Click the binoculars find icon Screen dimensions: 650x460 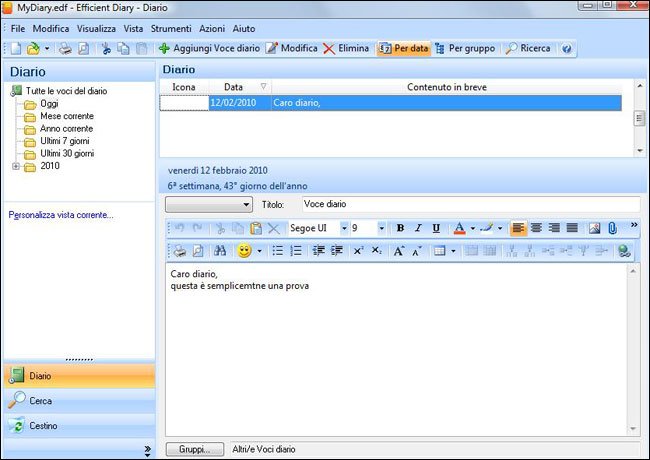tap(220, 251)
